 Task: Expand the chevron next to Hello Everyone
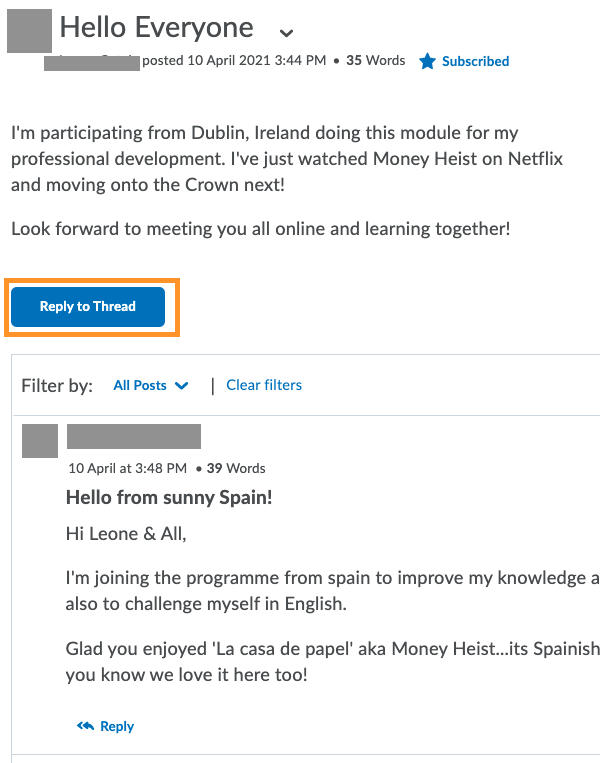tap(287, 32)
